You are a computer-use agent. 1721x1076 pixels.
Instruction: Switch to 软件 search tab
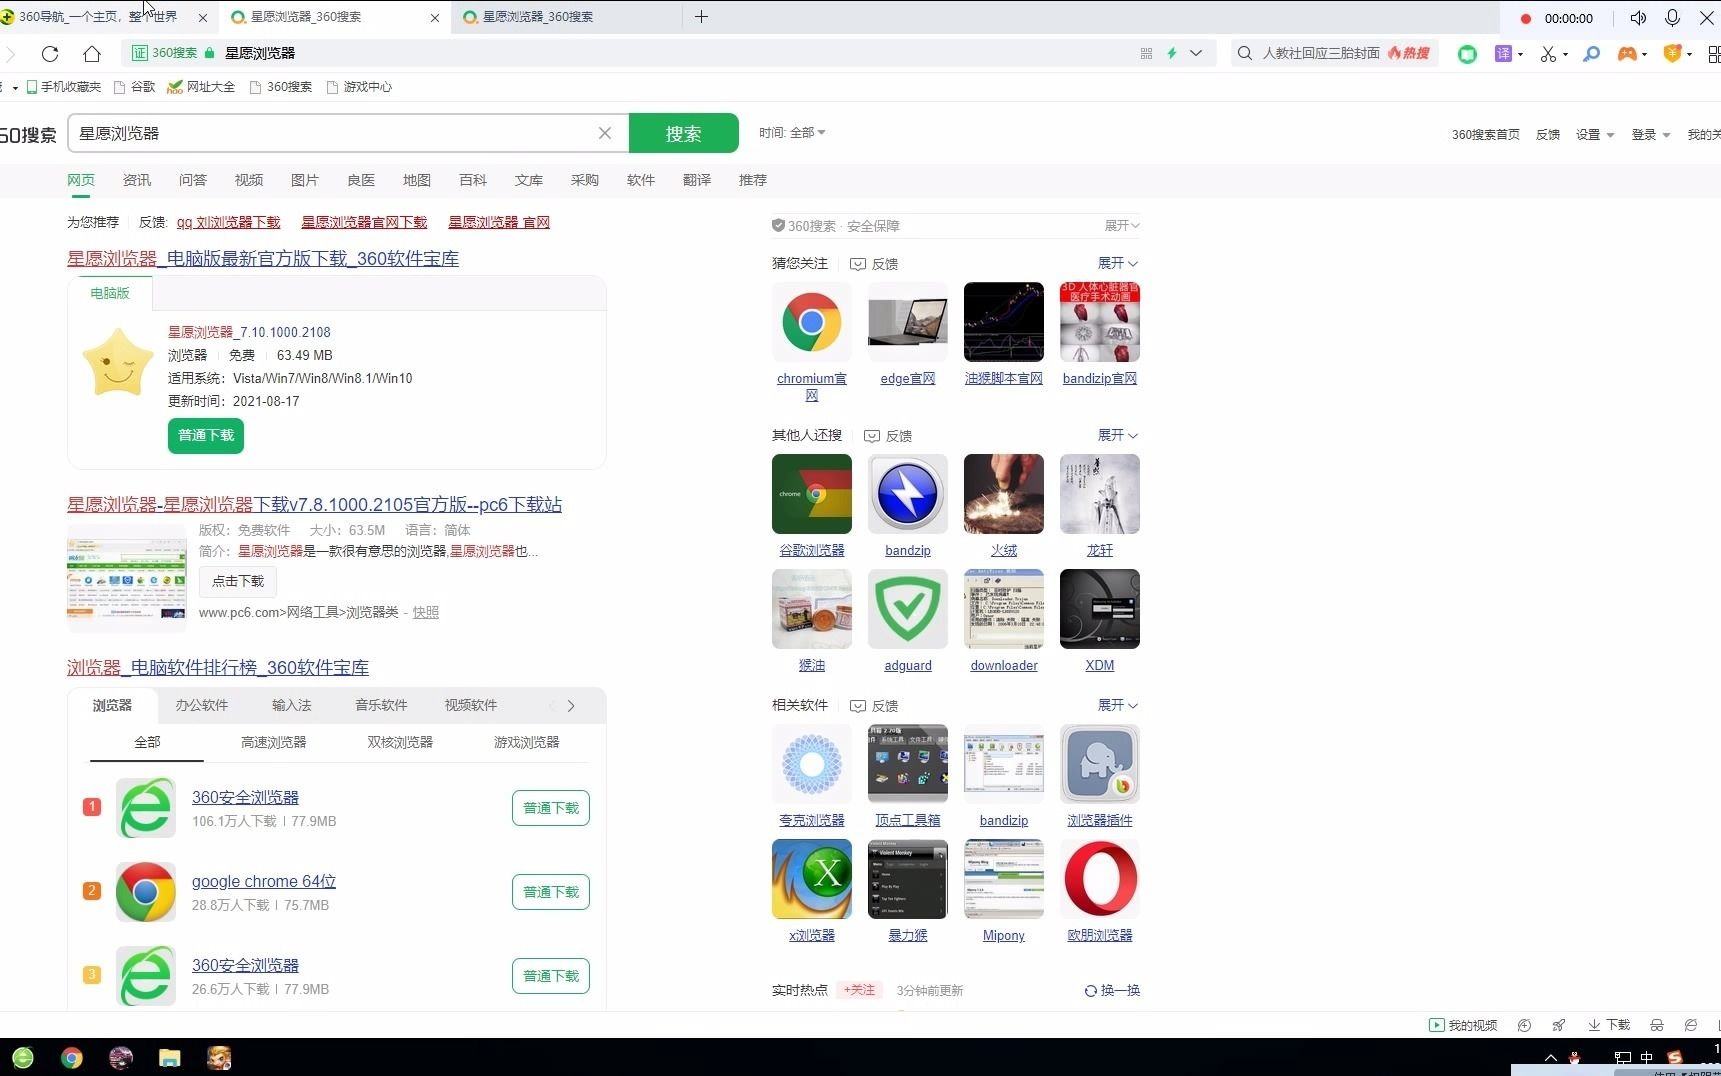point(641,180)
